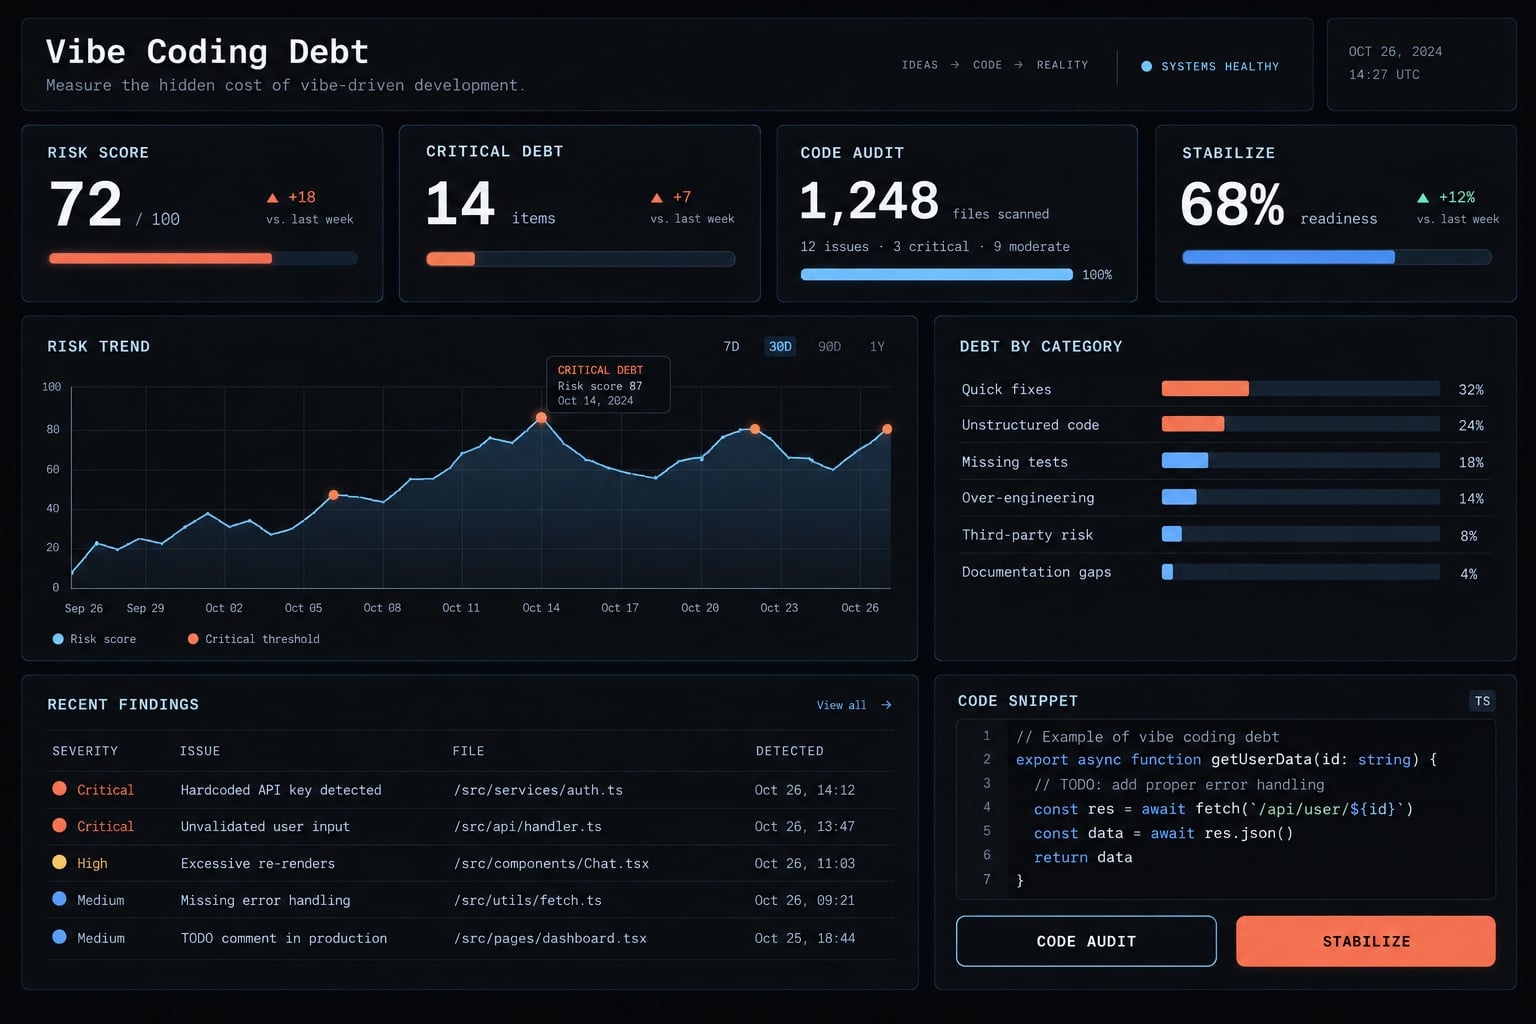Sort by the DETECTED column header
The image size is (1536, 1024).
click(790, 751)
